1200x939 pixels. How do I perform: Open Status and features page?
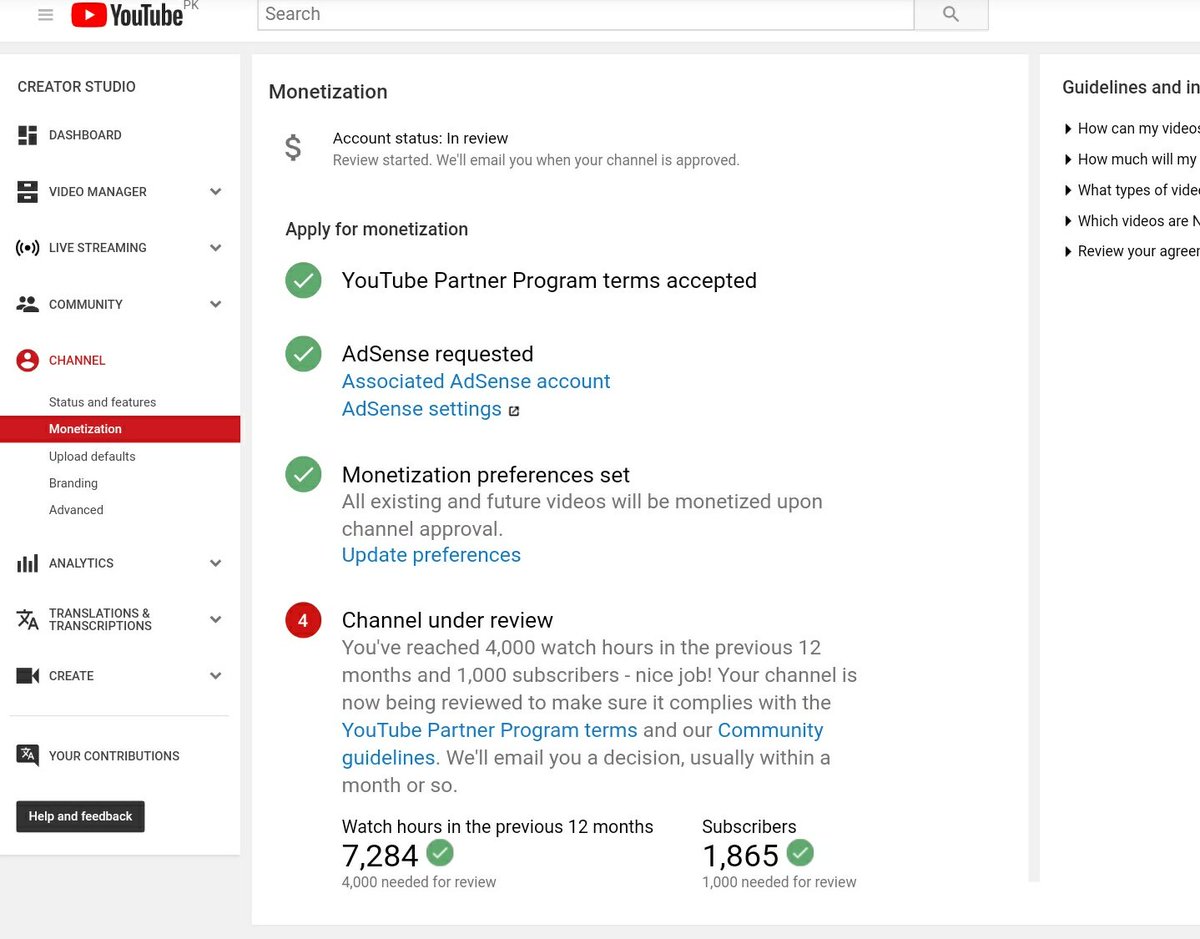[x=102, y=402]
